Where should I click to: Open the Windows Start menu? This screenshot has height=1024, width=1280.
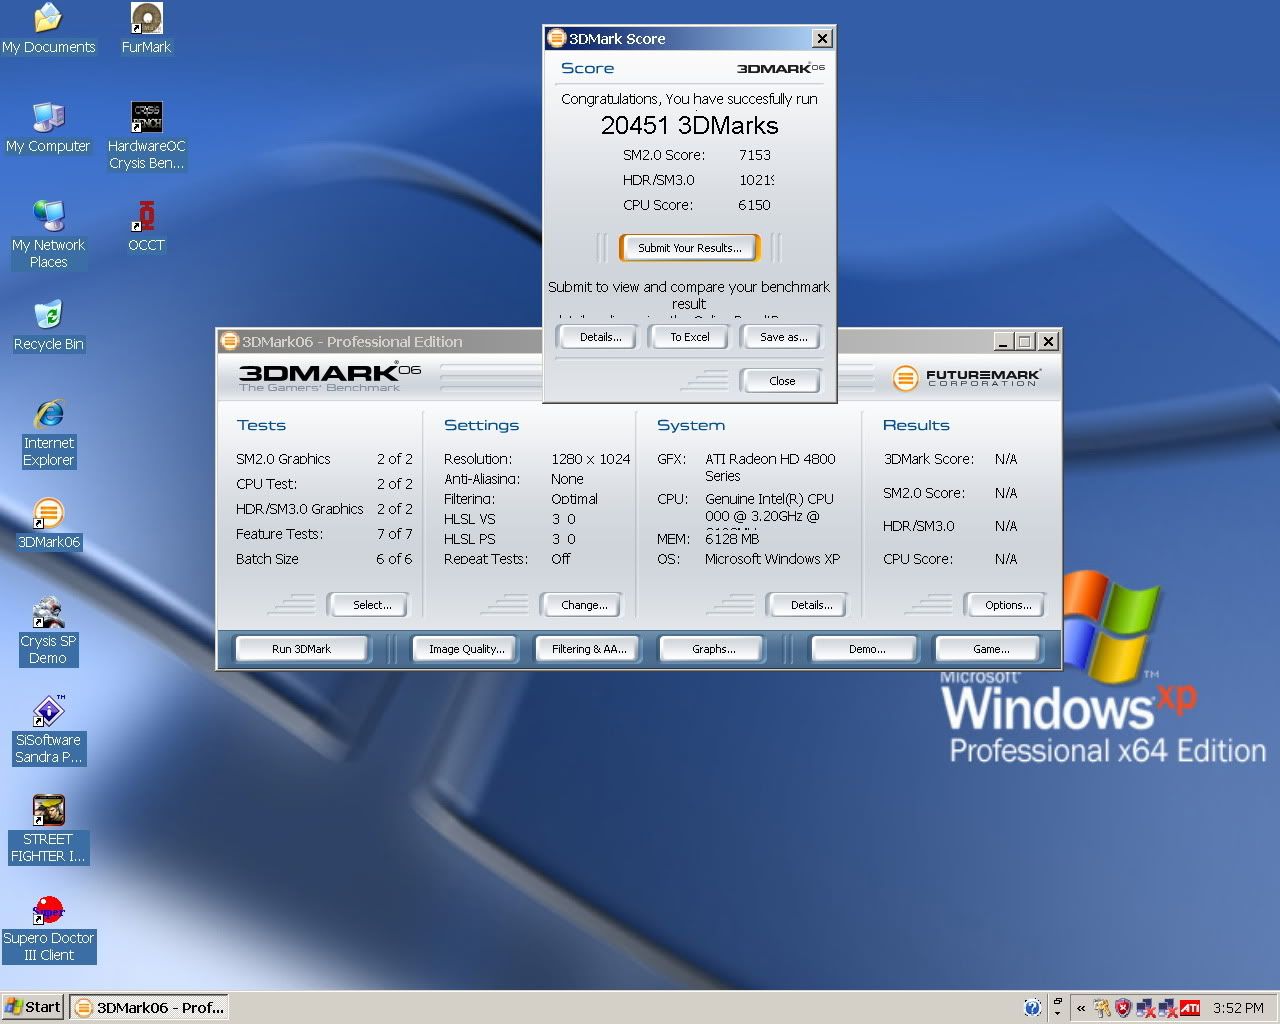[33, 1007]
